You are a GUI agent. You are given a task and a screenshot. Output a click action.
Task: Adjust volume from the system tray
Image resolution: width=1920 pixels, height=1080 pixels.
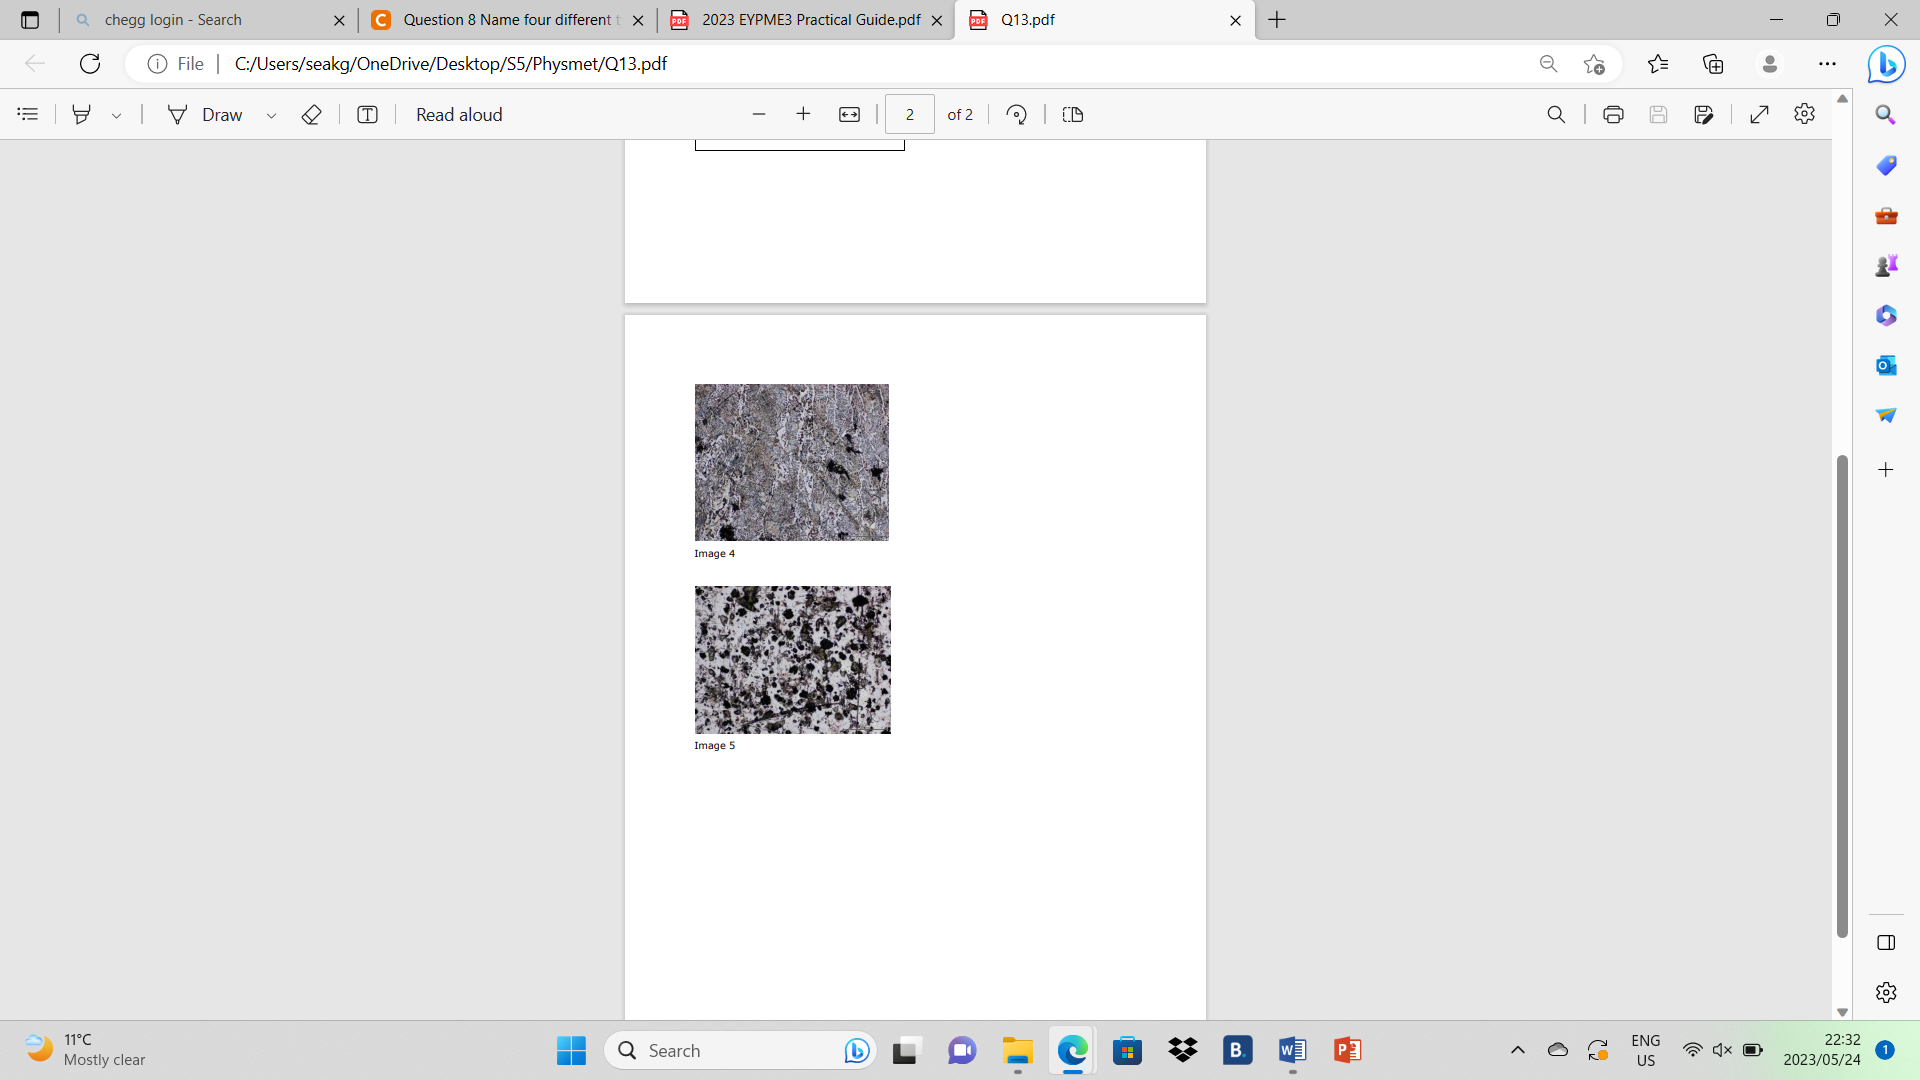tap(1722, 1050)
